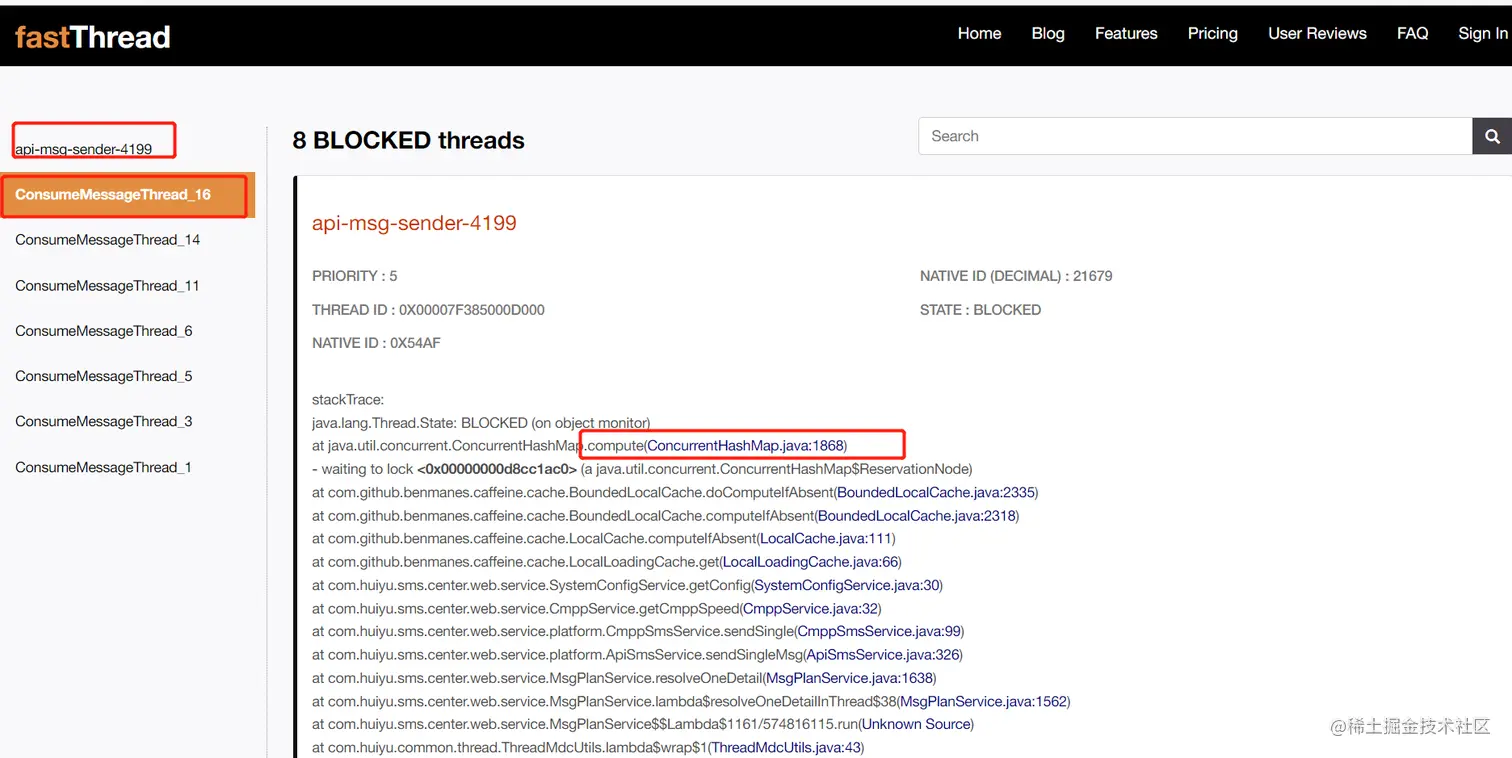Click LocalLoadingCache.java:66 source link
Screen dimensions: 1512x758
[x=810, y=562]
